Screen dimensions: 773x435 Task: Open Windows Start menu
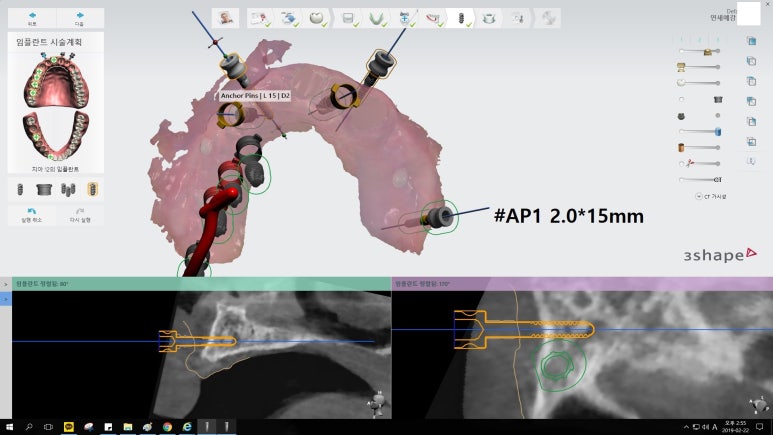pyautogui.click(x=9, y=427)
